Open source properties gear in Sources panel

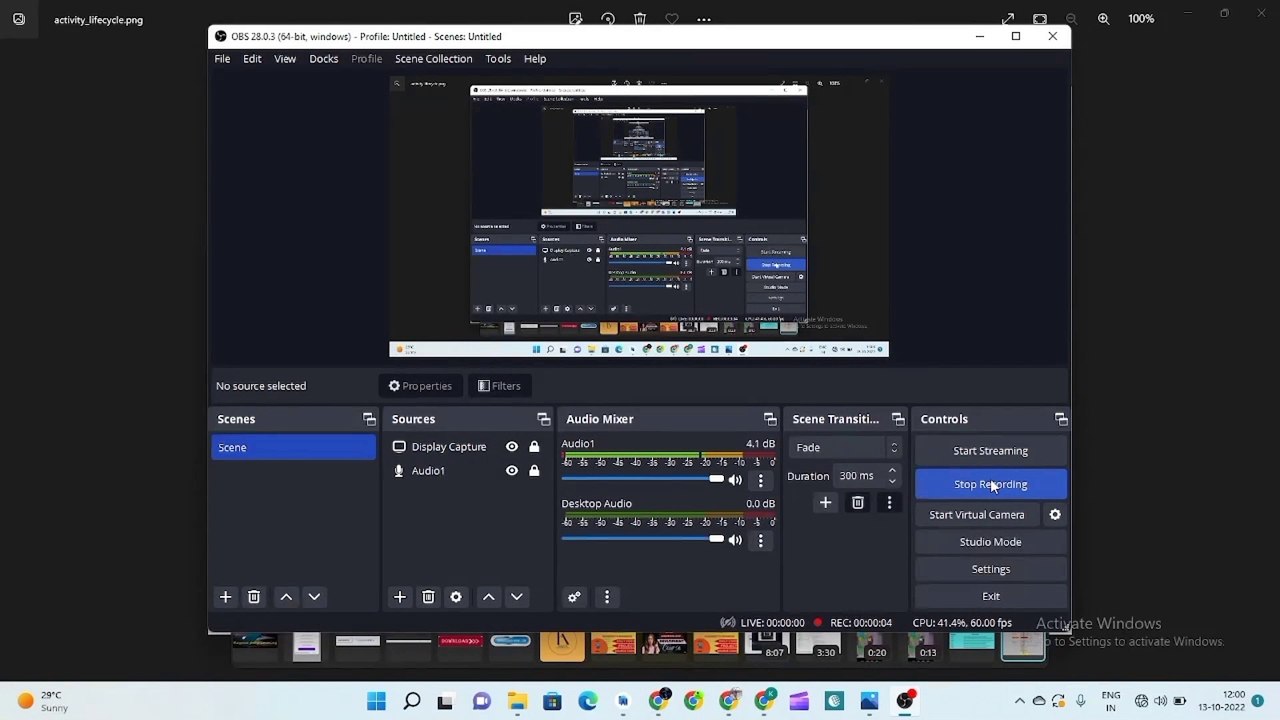(x=456, y=597)
